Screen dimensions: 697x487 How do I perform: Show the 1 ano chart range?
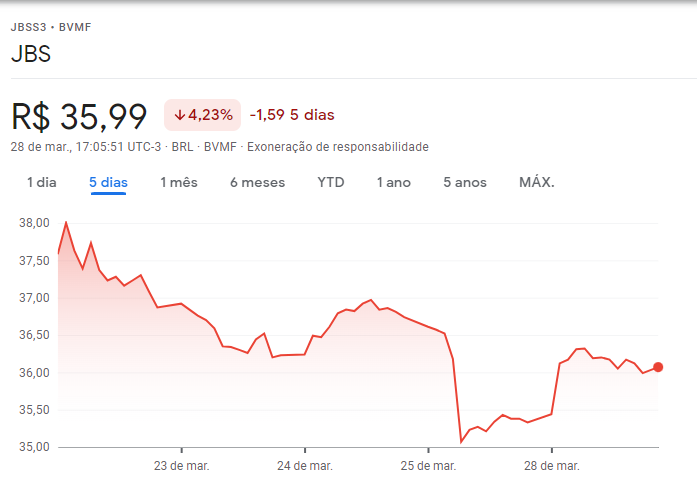pos(394,182)
